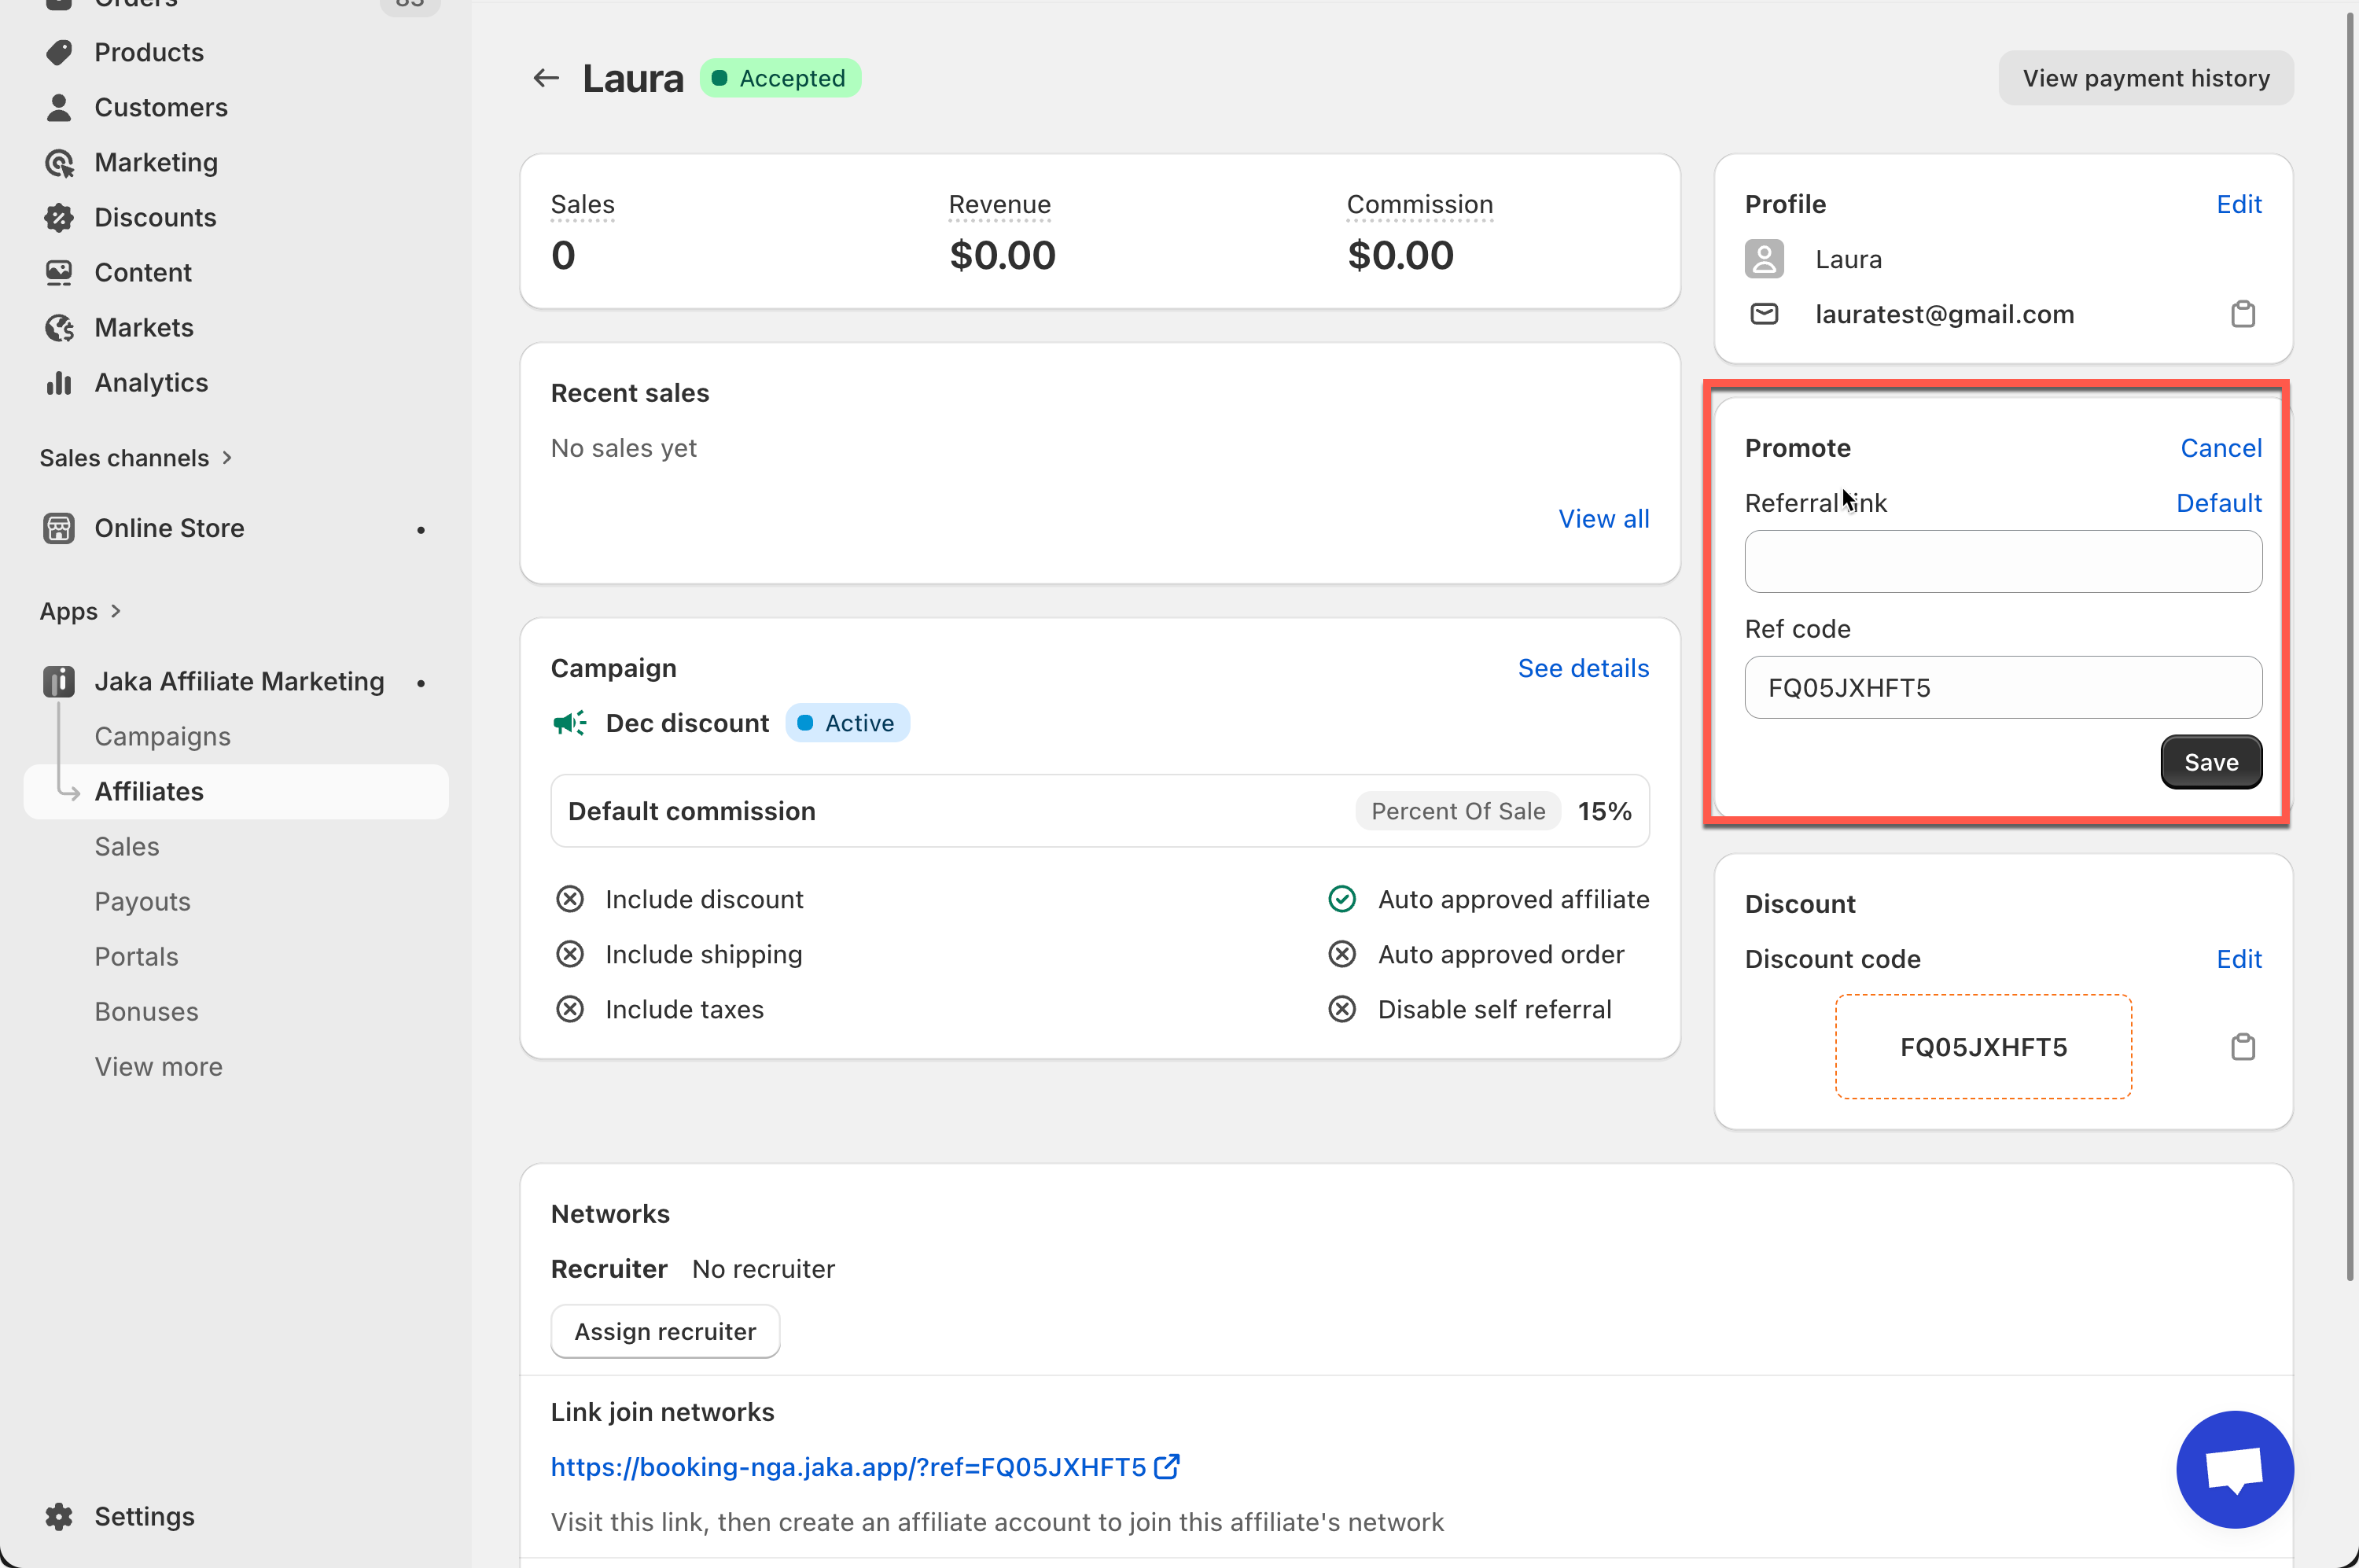Viewport: 2359px width, 1568px height.
Task: Click the Auto approved affiliate check icon
Action: 1342,899
